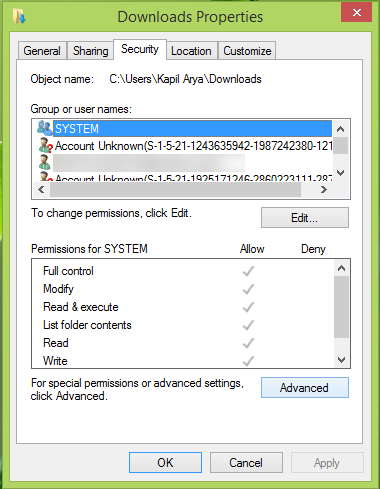Click the Full control Allow checkmark
The image size is (380, 489).
248,271
